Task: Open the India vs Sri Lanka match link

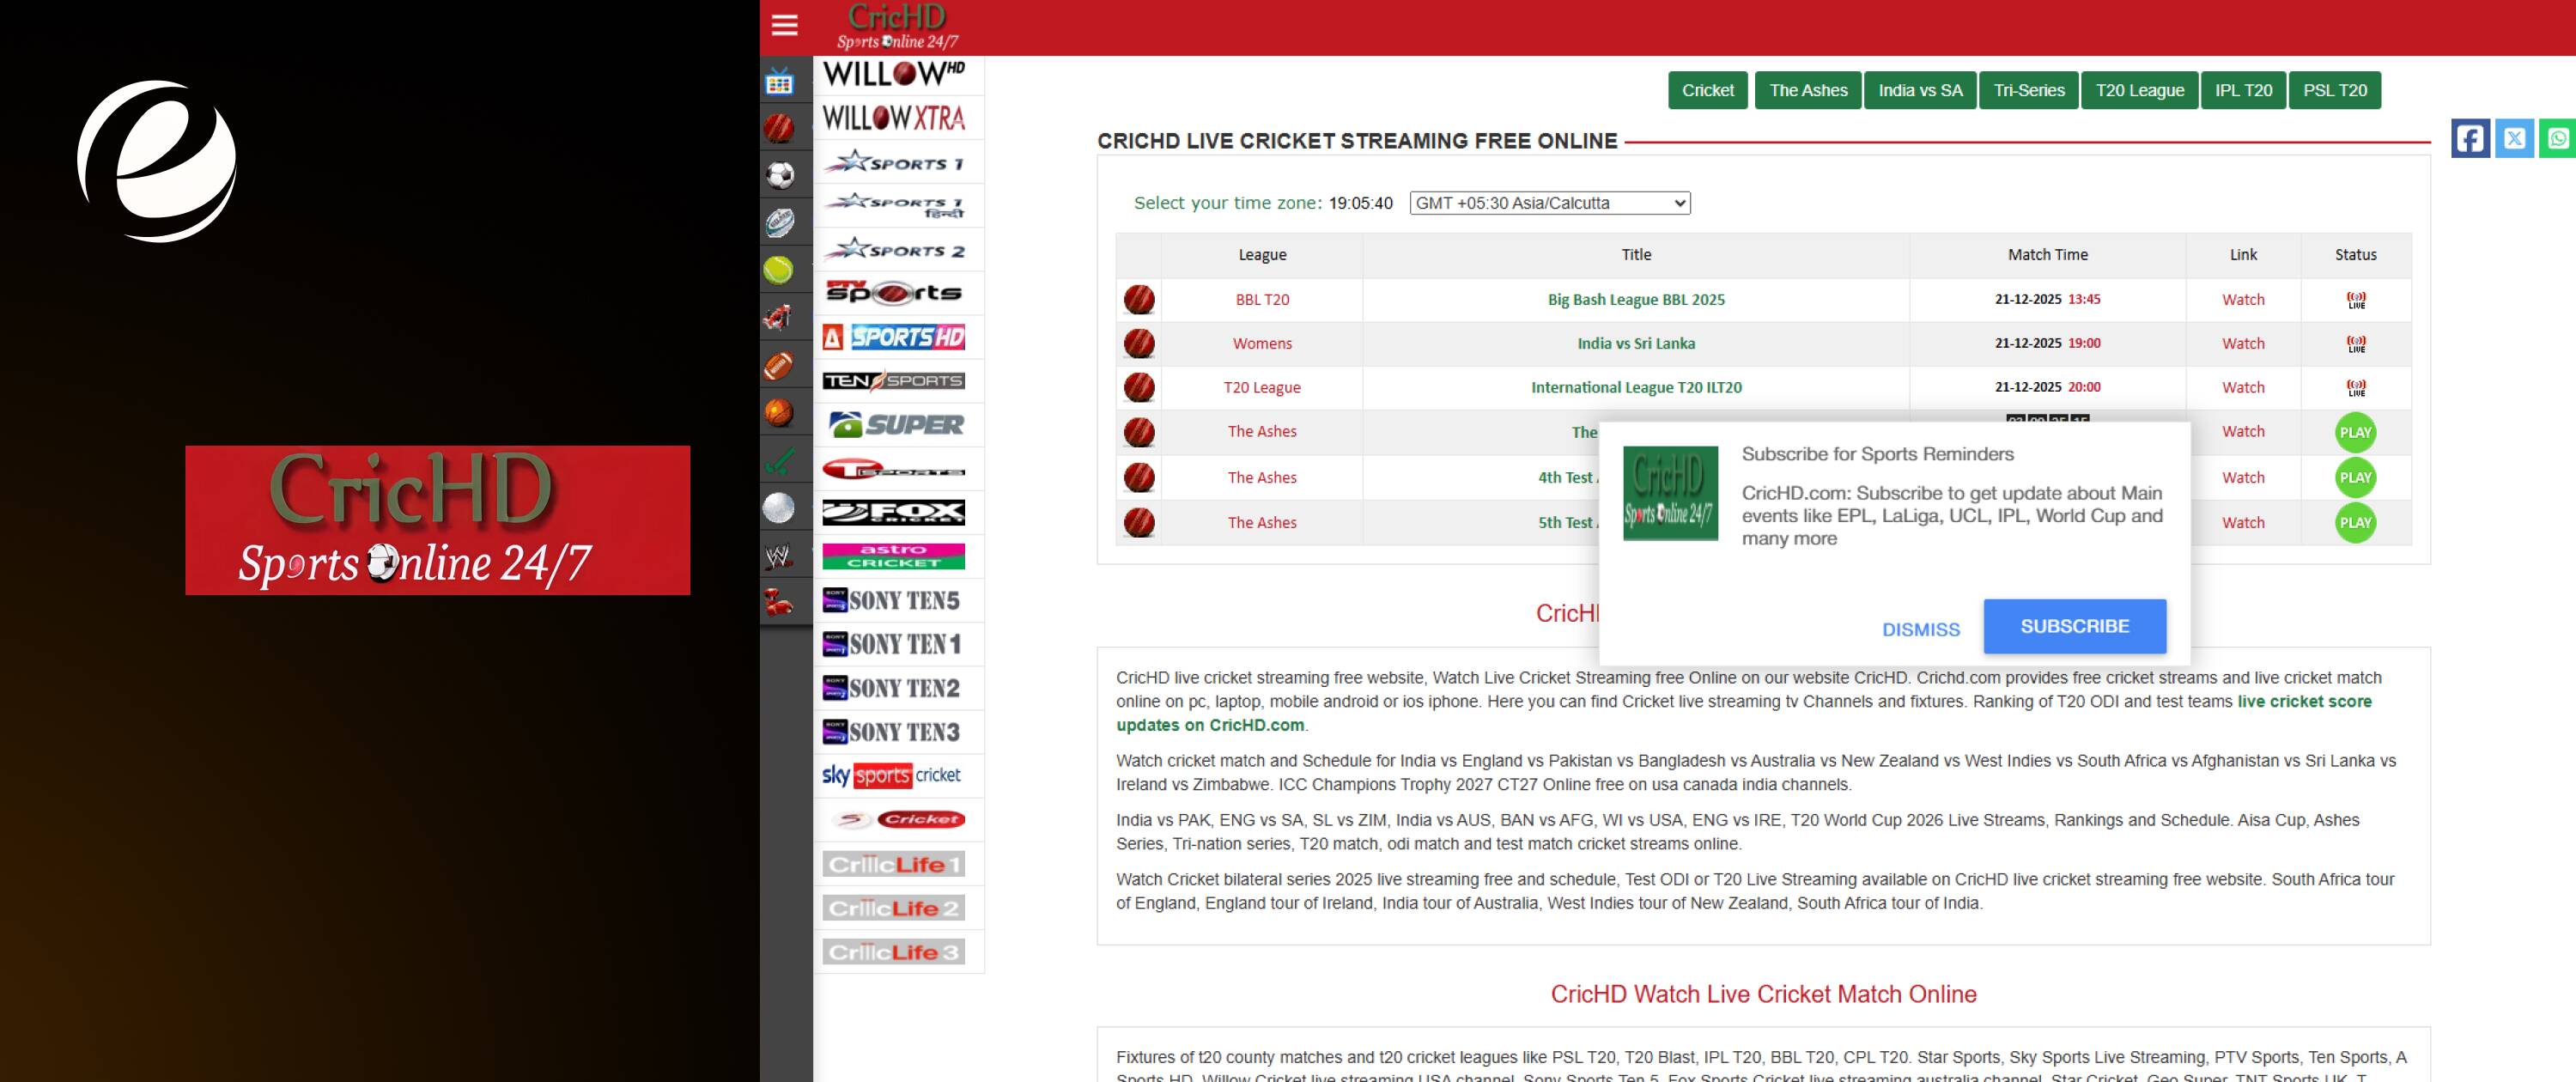Action: 1636,343
